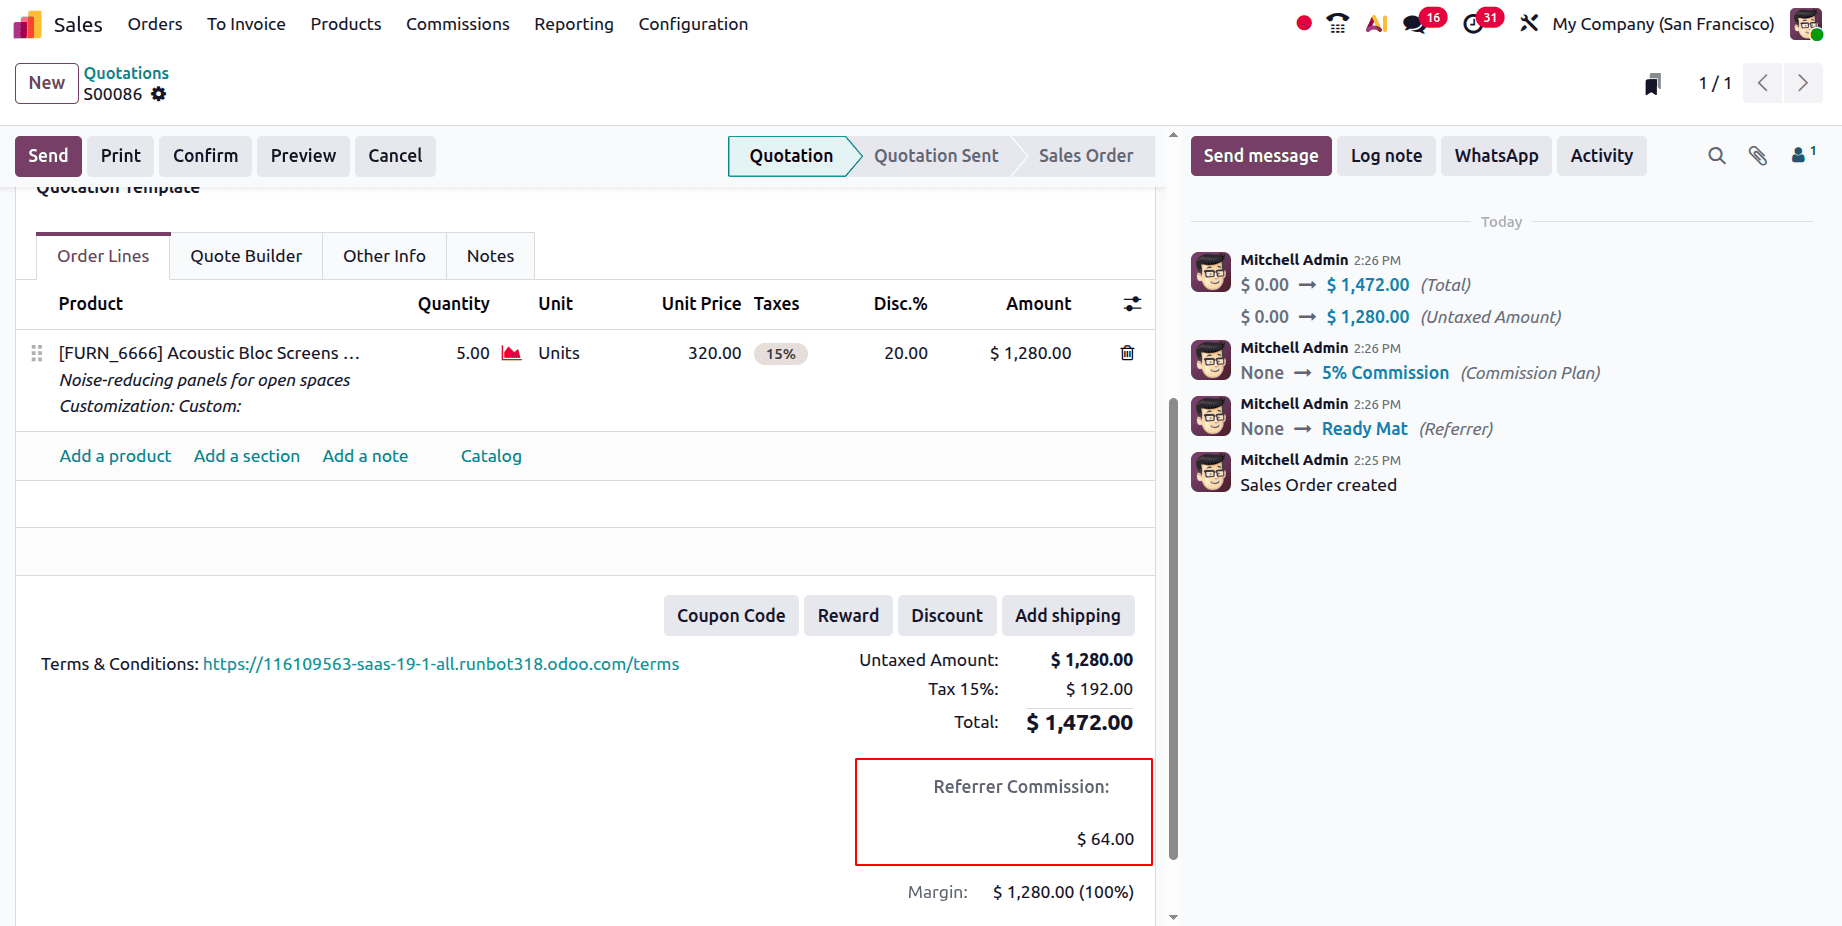This screenshot has width=1842, height=926.
Task: Edit the quantity 5.00 cell
Action: coord(473,353)
